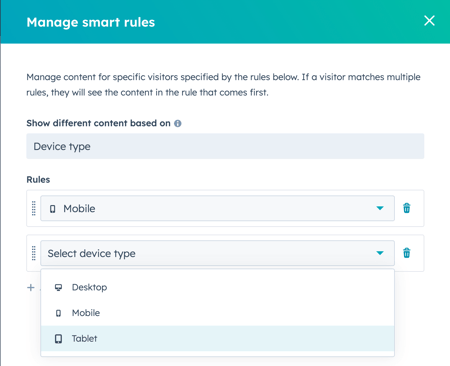Viewport: 450px width, 366px height.
Task: Collapse the Select device type dropdown
Action: coord(217,253)
